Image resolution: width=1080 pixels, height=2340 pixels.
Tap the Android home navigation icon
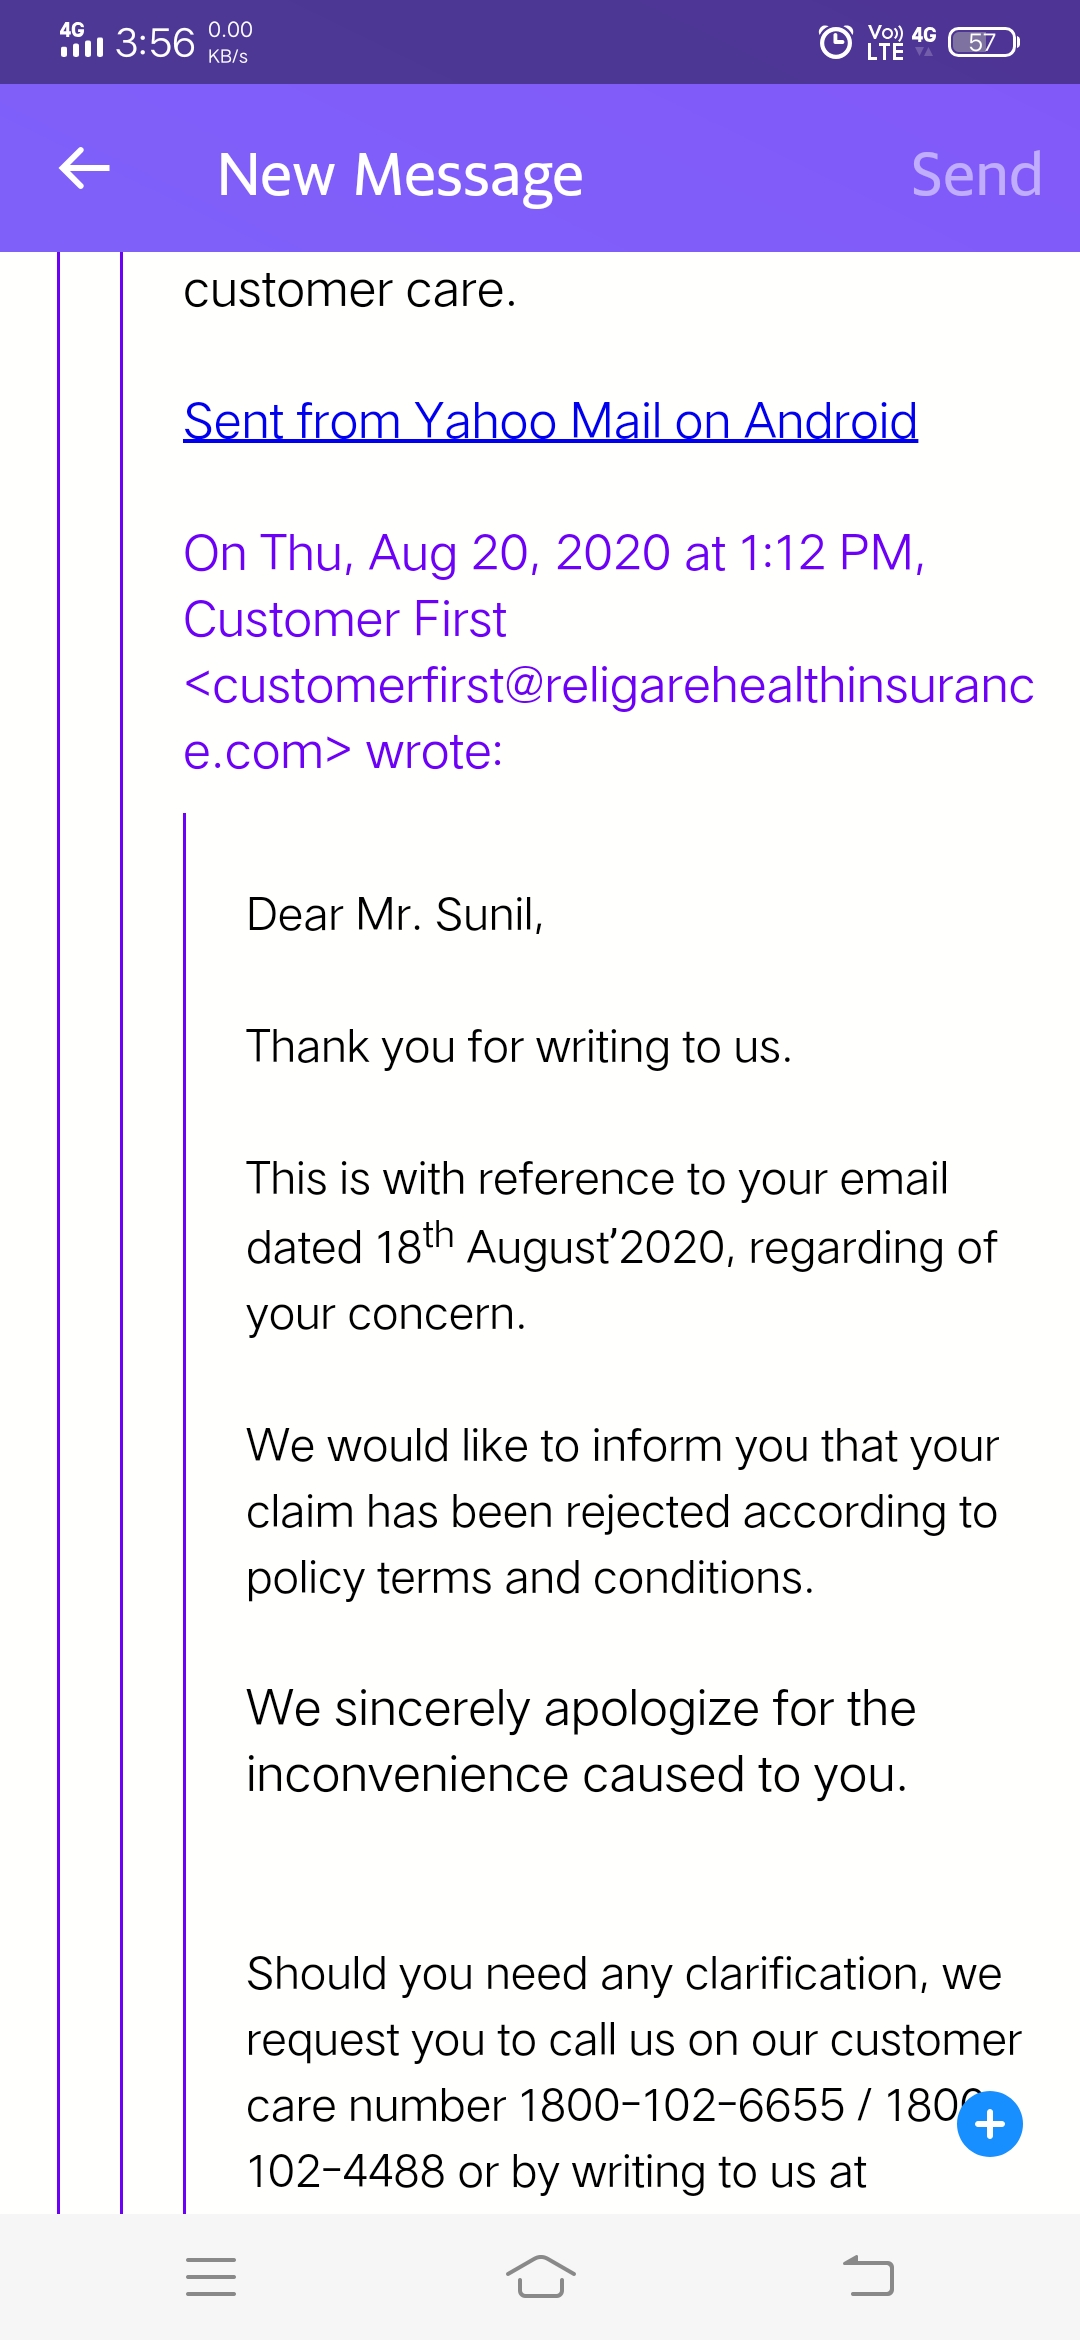click(x=540, y=2276)
